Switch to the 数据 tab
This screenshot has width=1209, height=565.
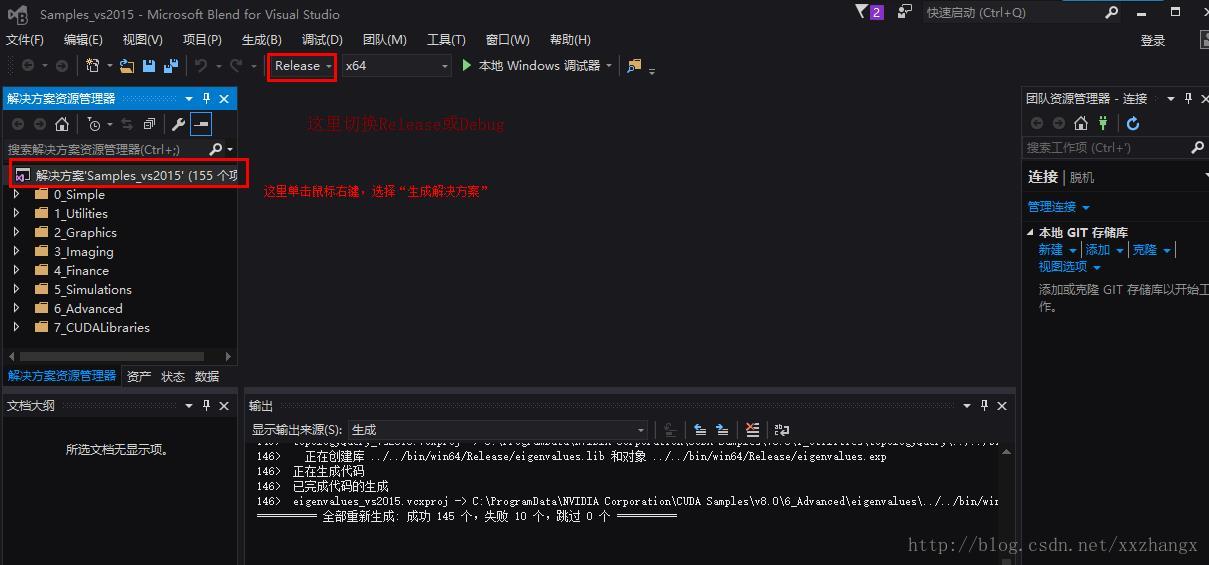point(207,376)
